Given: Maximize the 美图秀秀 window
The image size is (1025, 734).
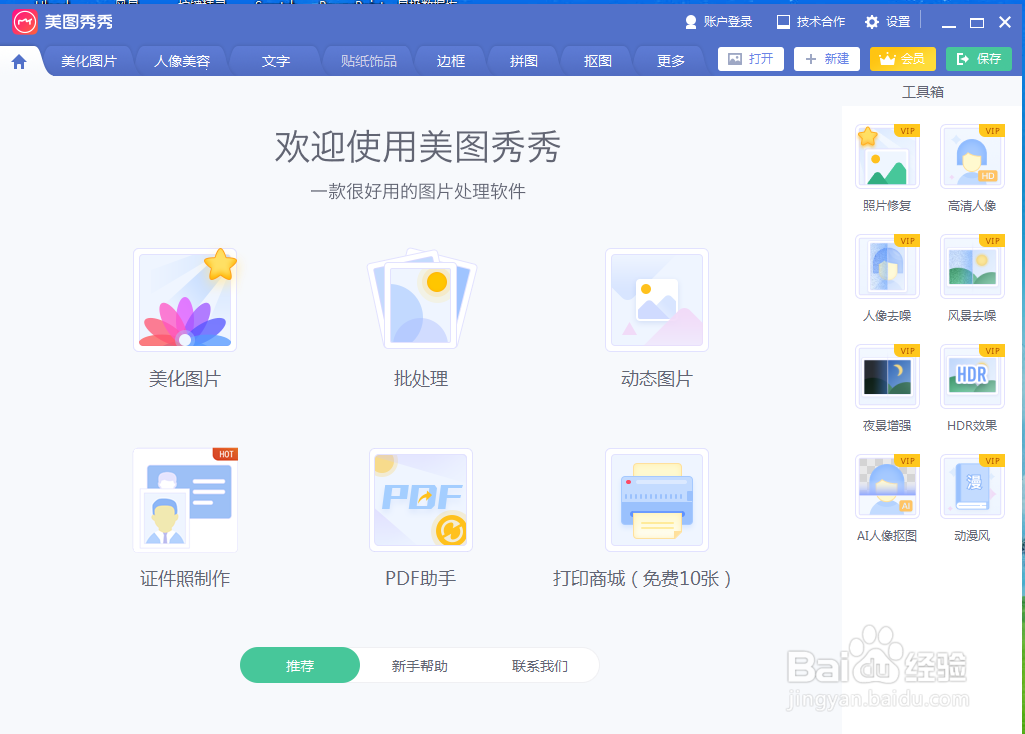Looking at the screenshot, I should [x=977, y=23].
